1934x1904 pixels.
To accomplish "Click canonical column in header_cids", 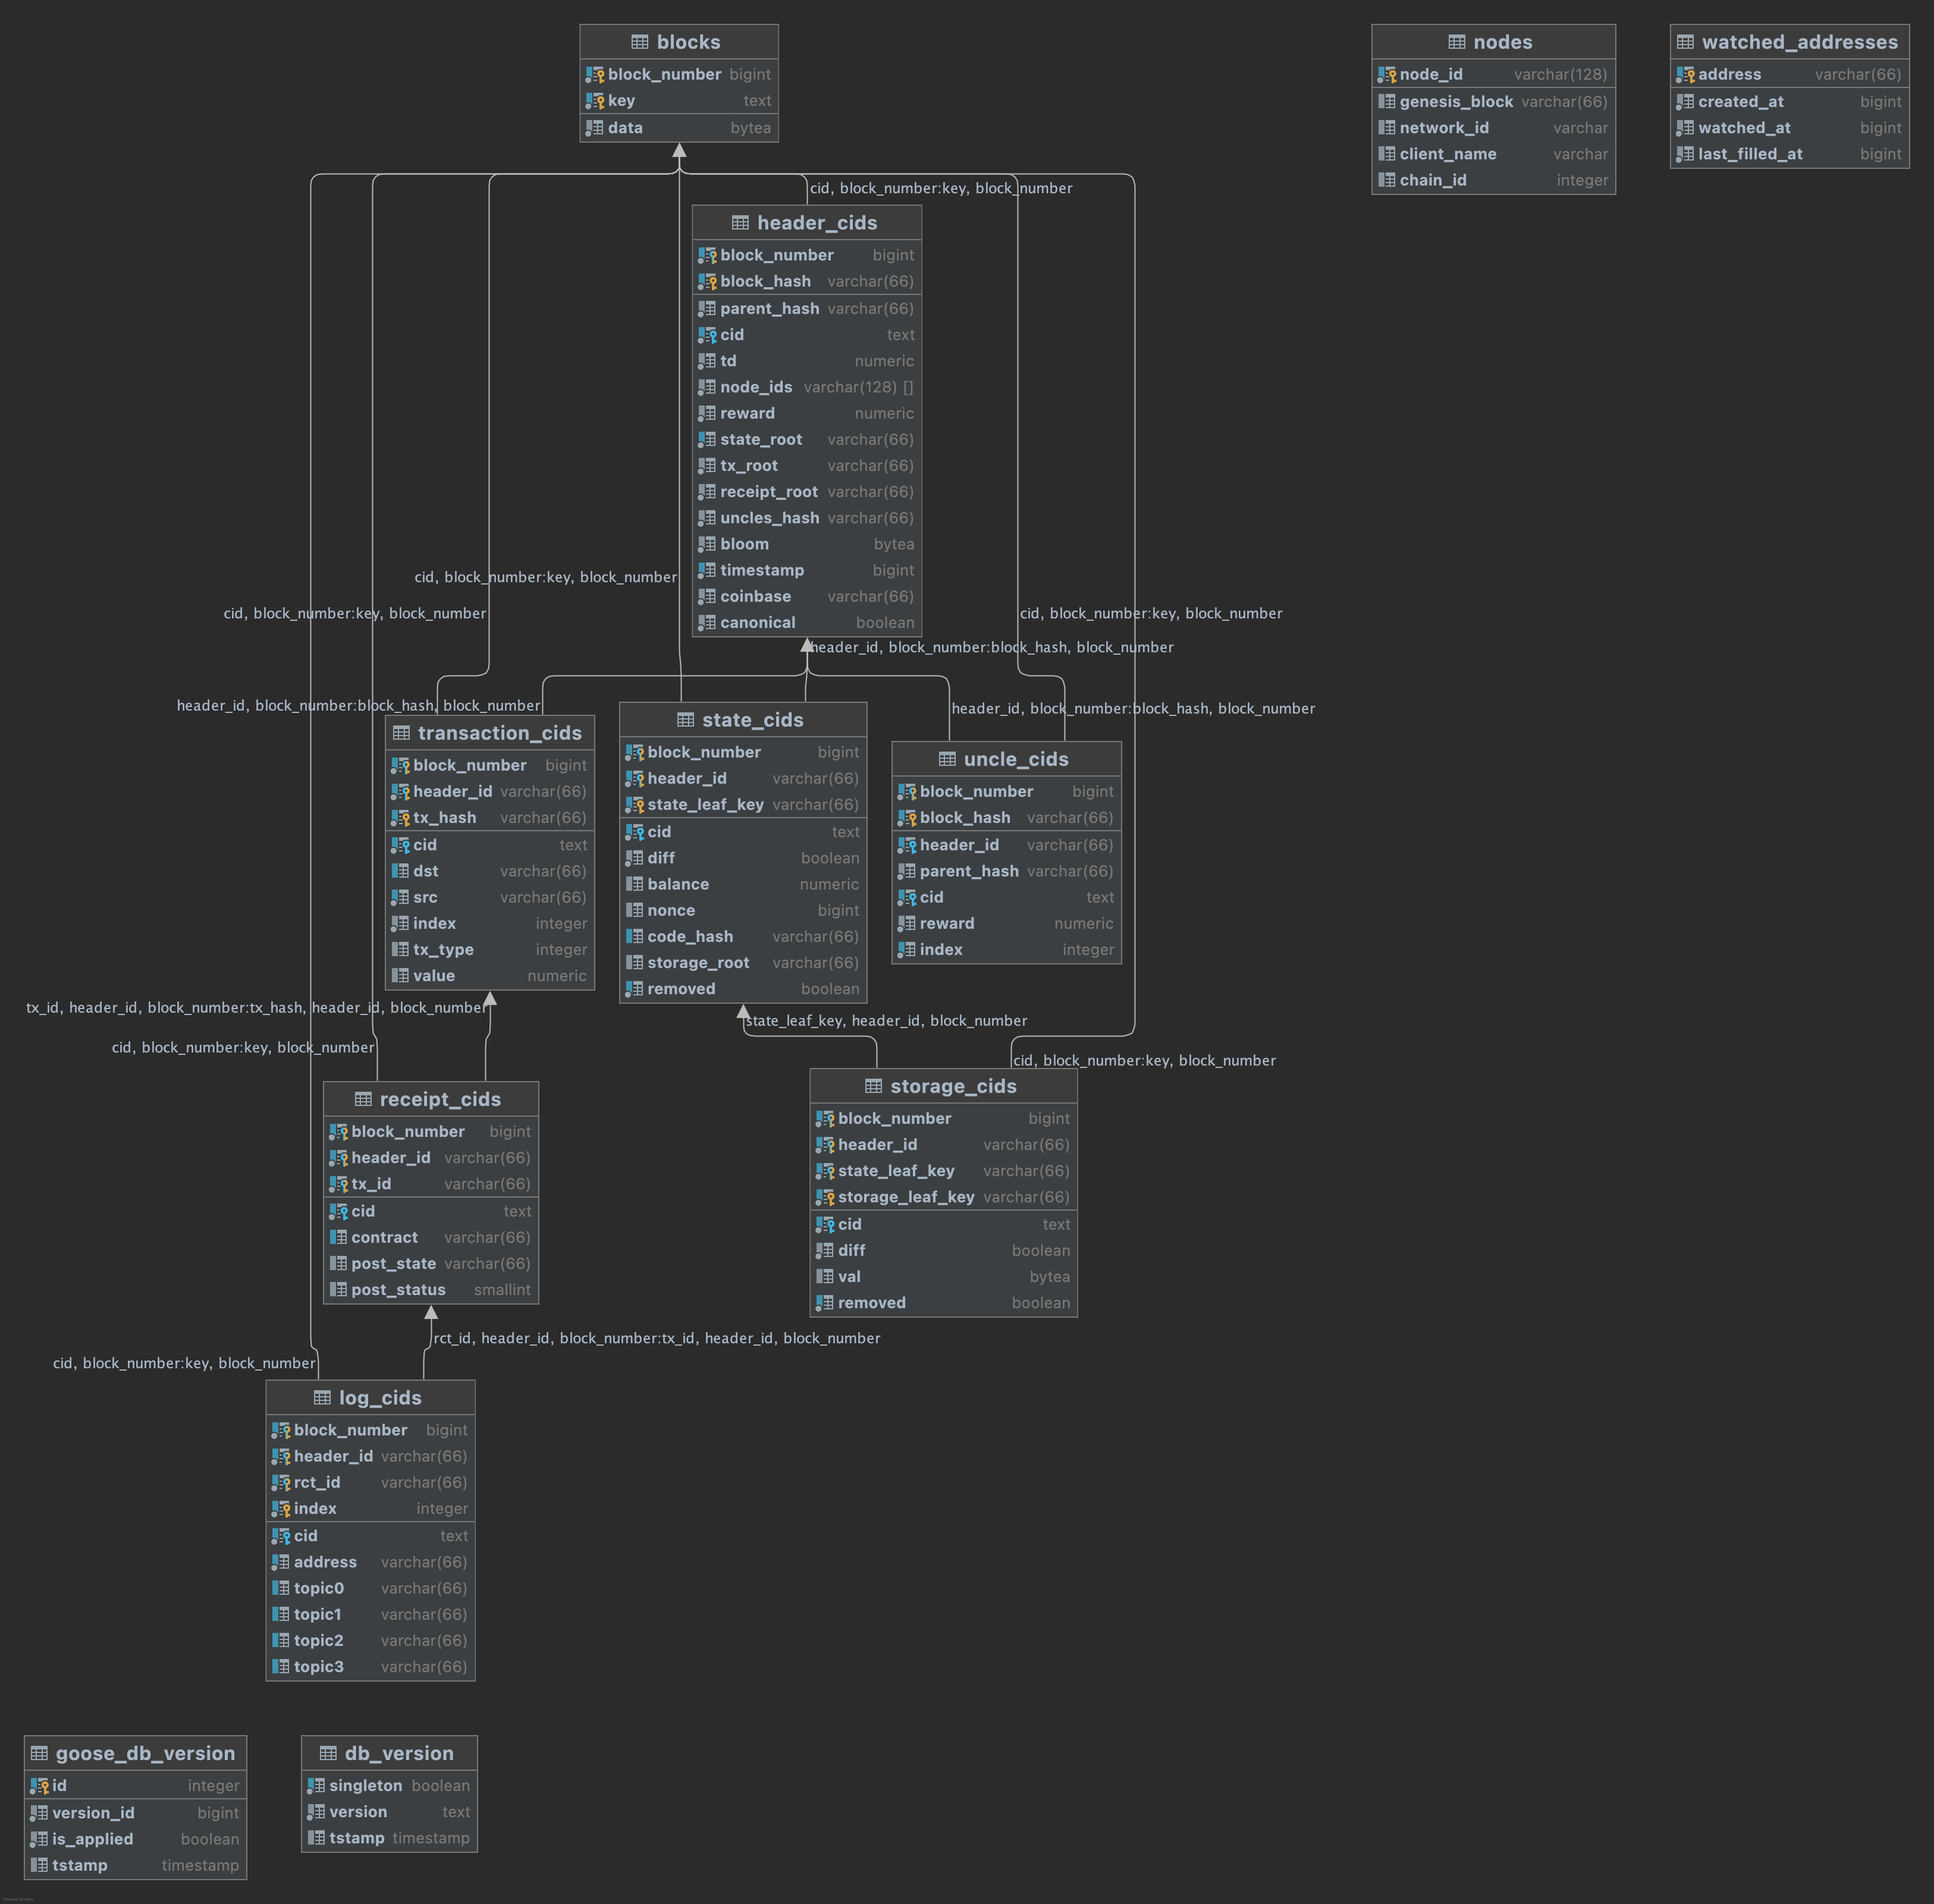I will [x=806, y=622].
